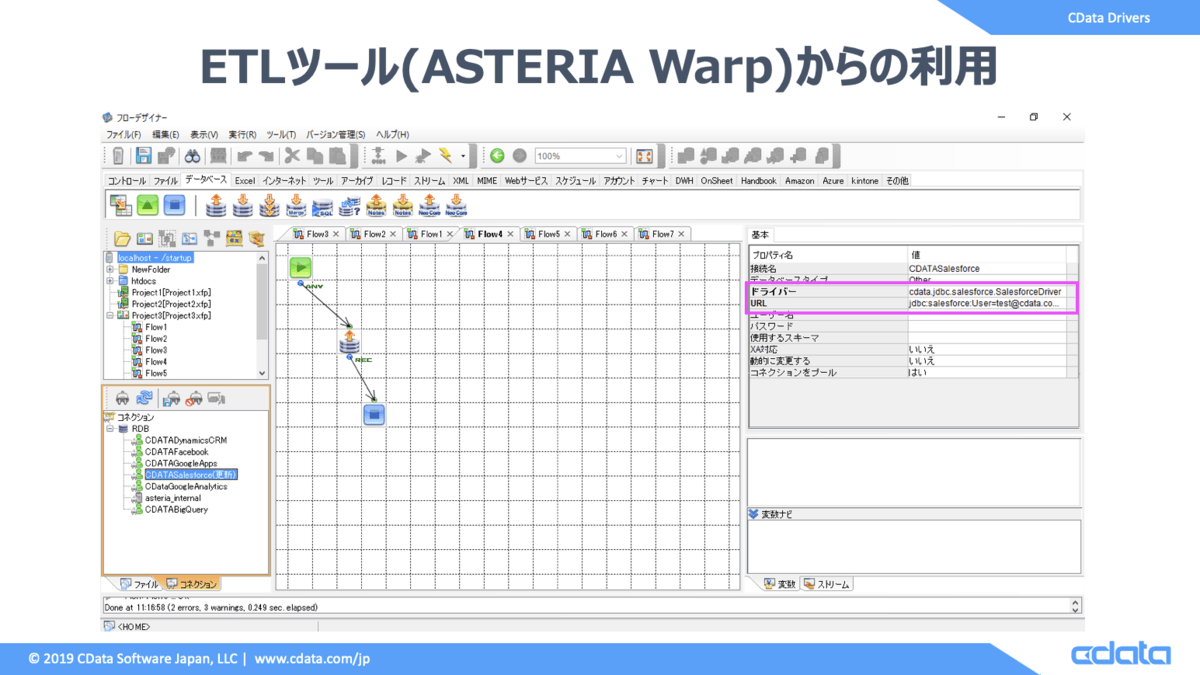
Task: Click the green Start node on flow canvas
Action: [301, 268]
